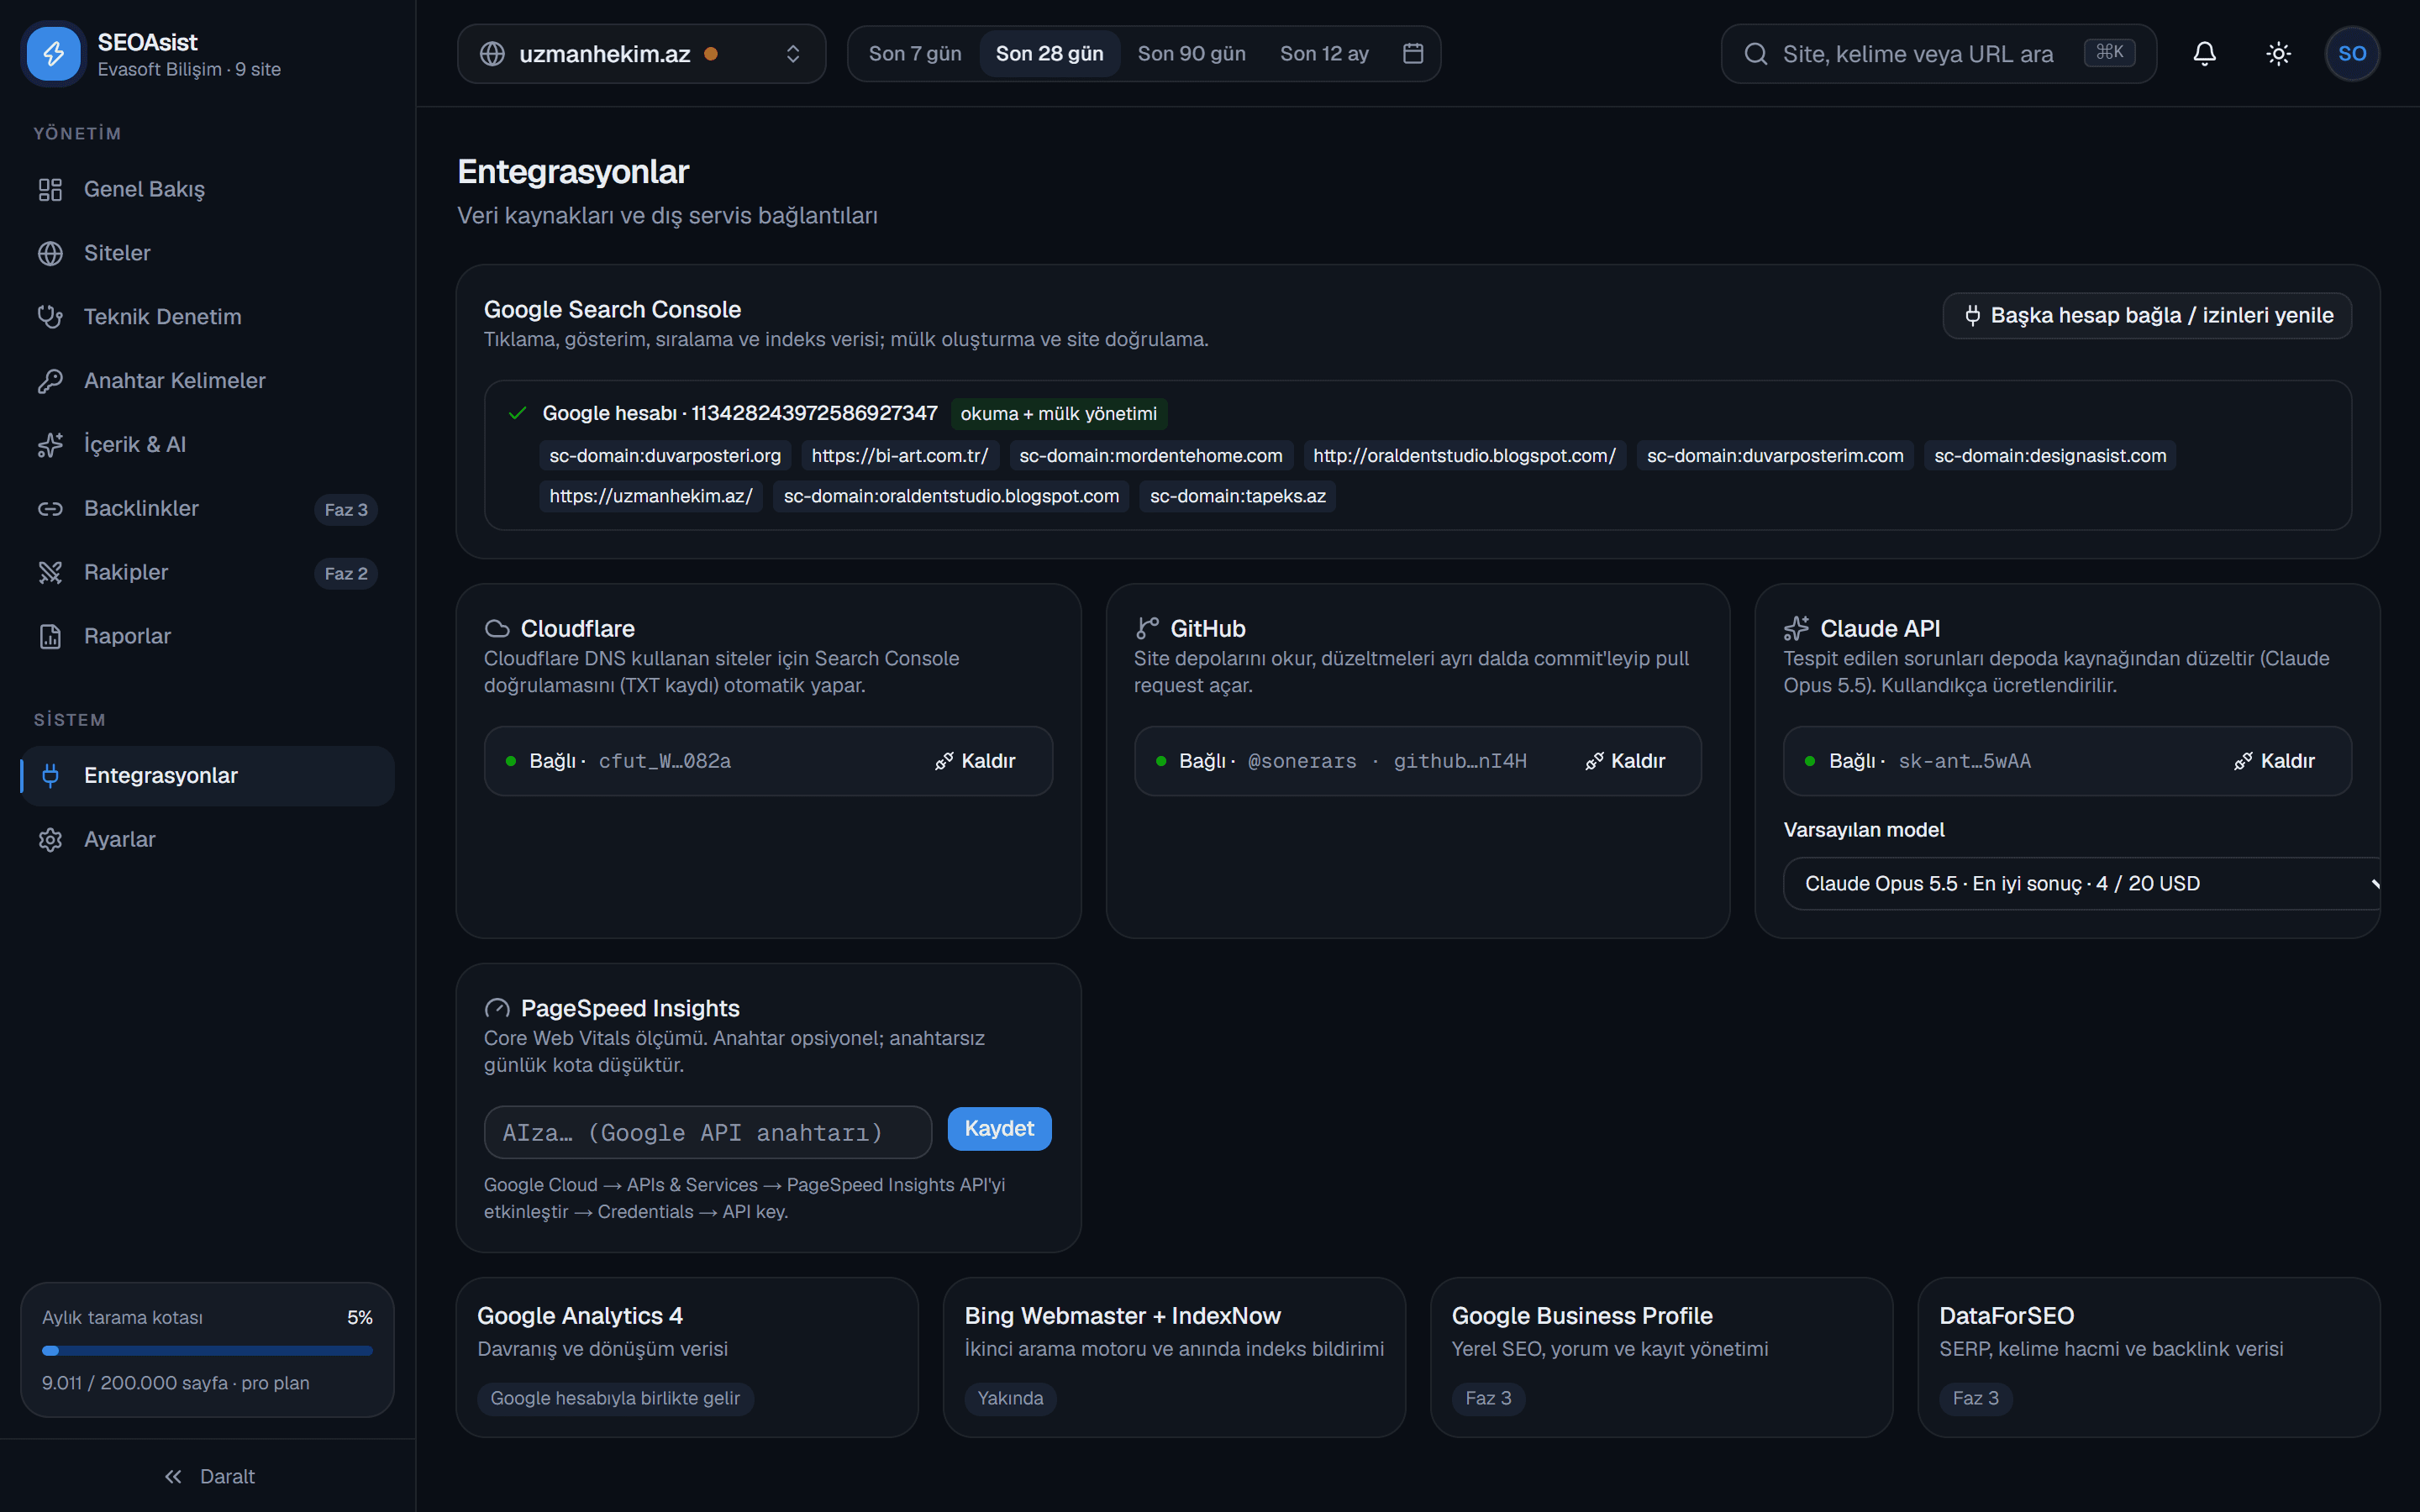
Task: Click the Aylık tarama kotası progress bar
Action: pyautogui.click(x=207, y=1351)
